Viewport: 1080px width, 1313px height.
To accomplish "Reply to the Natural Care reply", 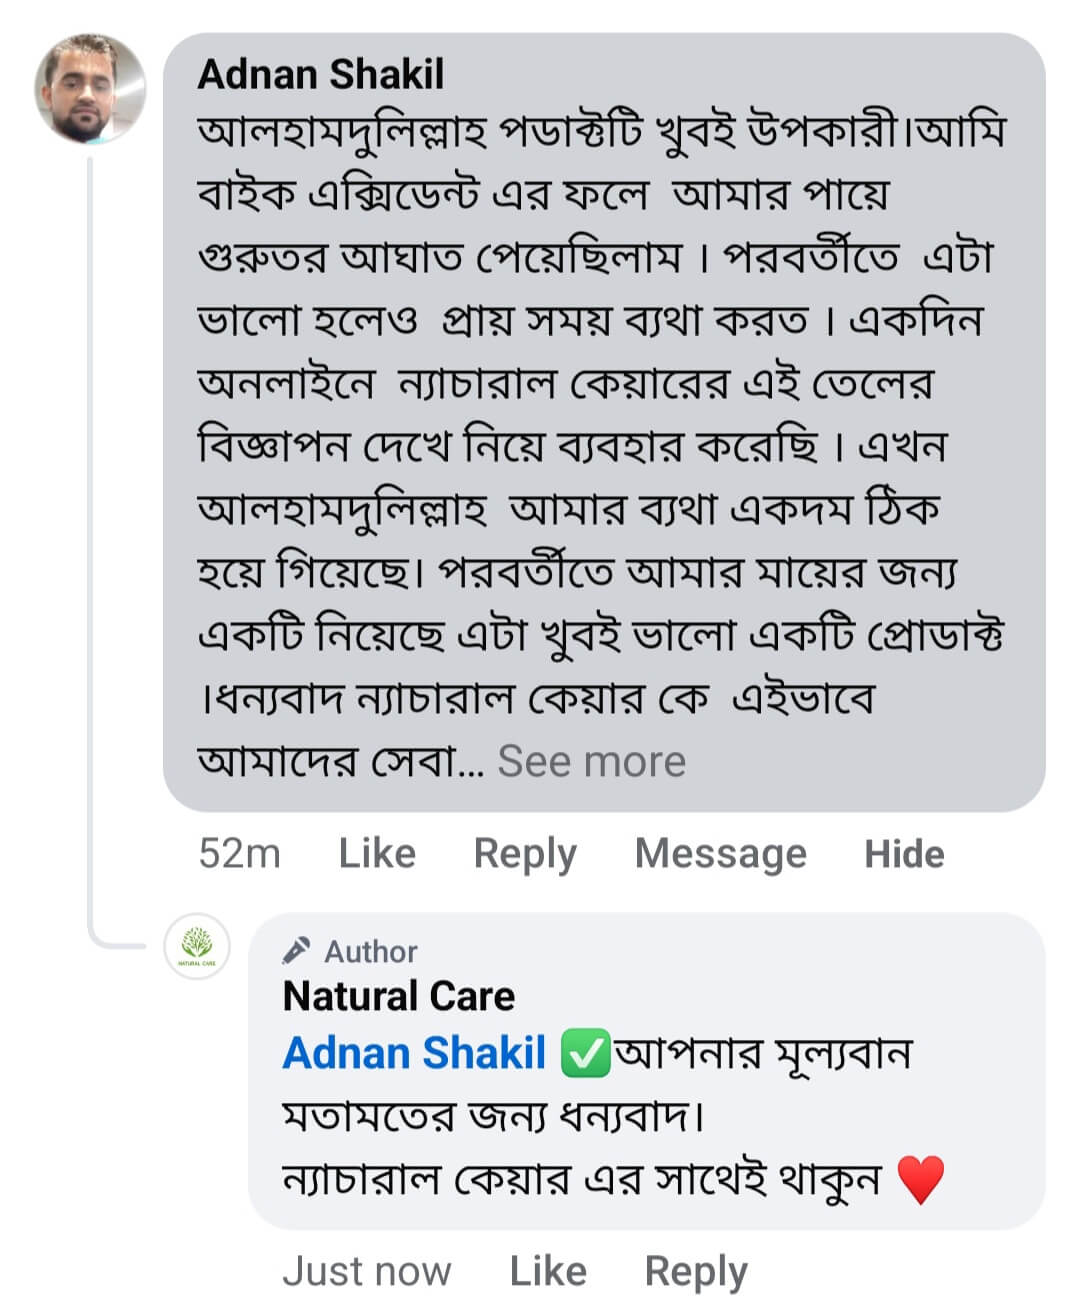I will [x=696, y=1271].
